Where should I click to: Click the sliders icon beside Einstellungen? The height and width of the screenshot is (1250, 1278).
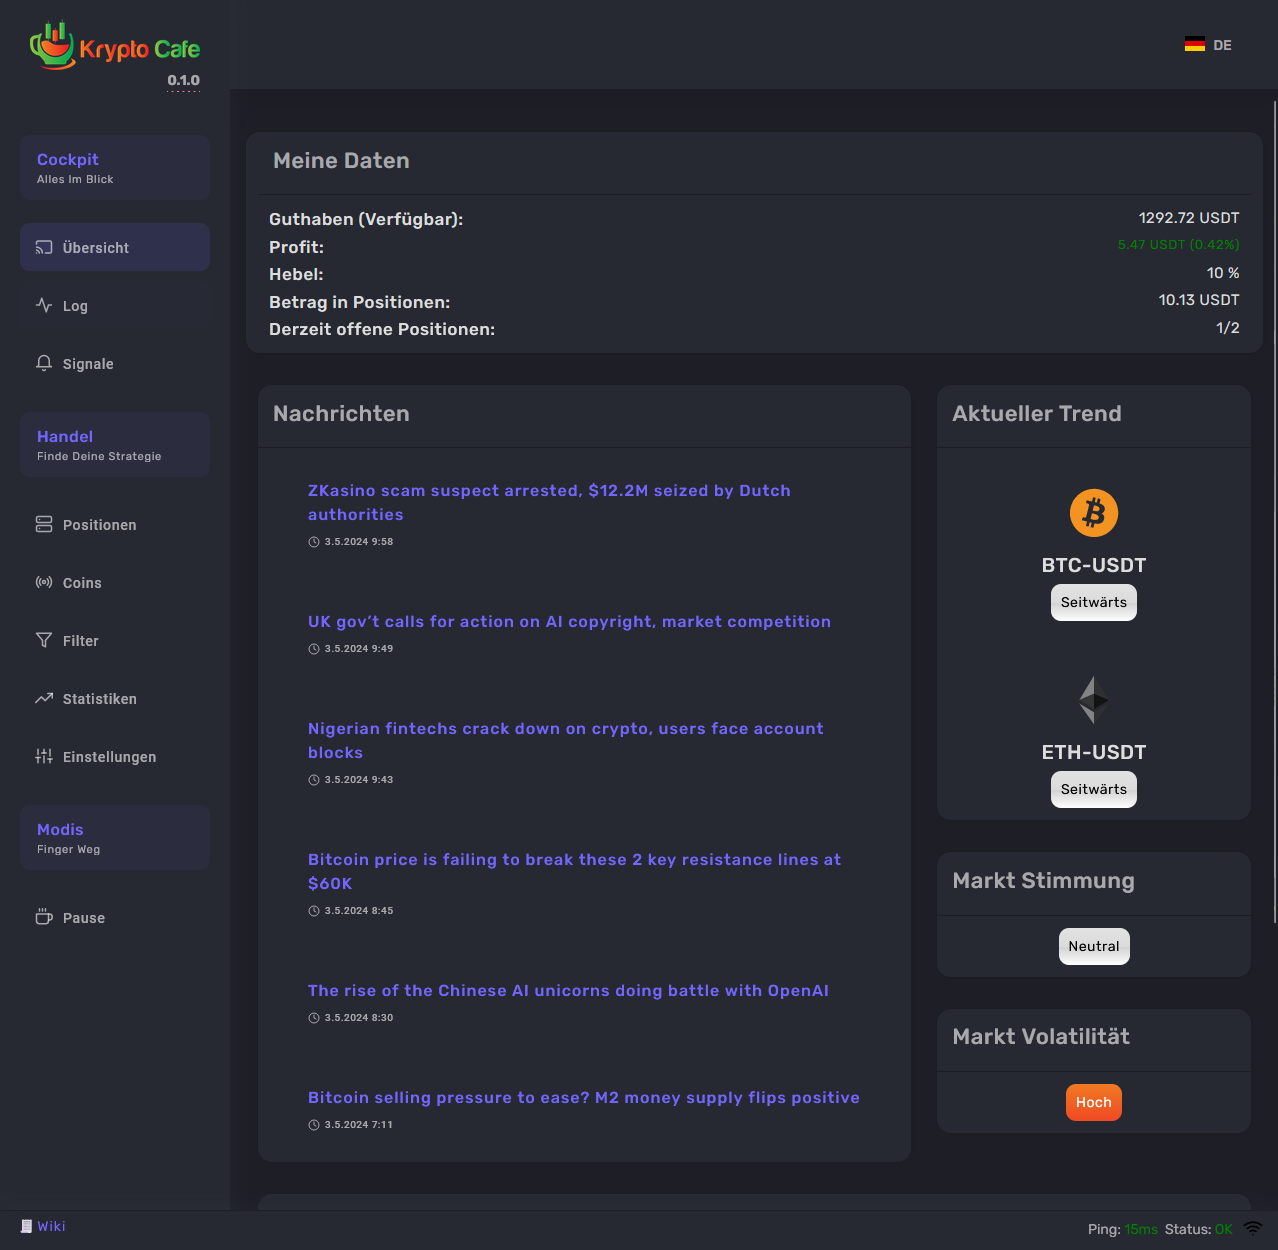click(44, 756)
